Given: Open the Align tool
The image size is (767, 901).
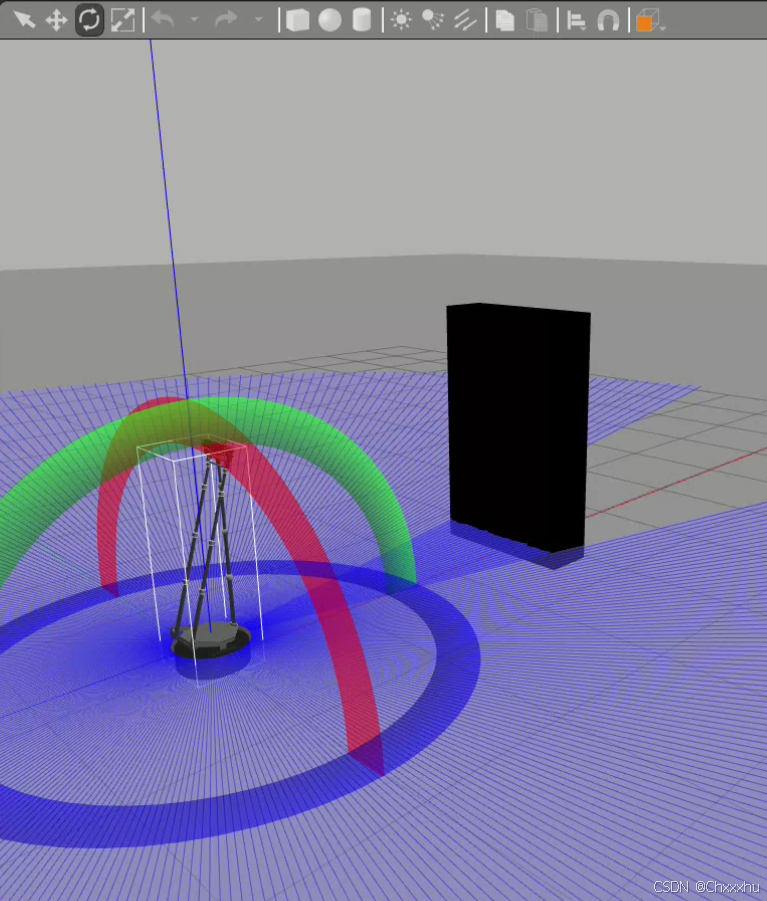Looking at the screenshot, I should (576, 21).
